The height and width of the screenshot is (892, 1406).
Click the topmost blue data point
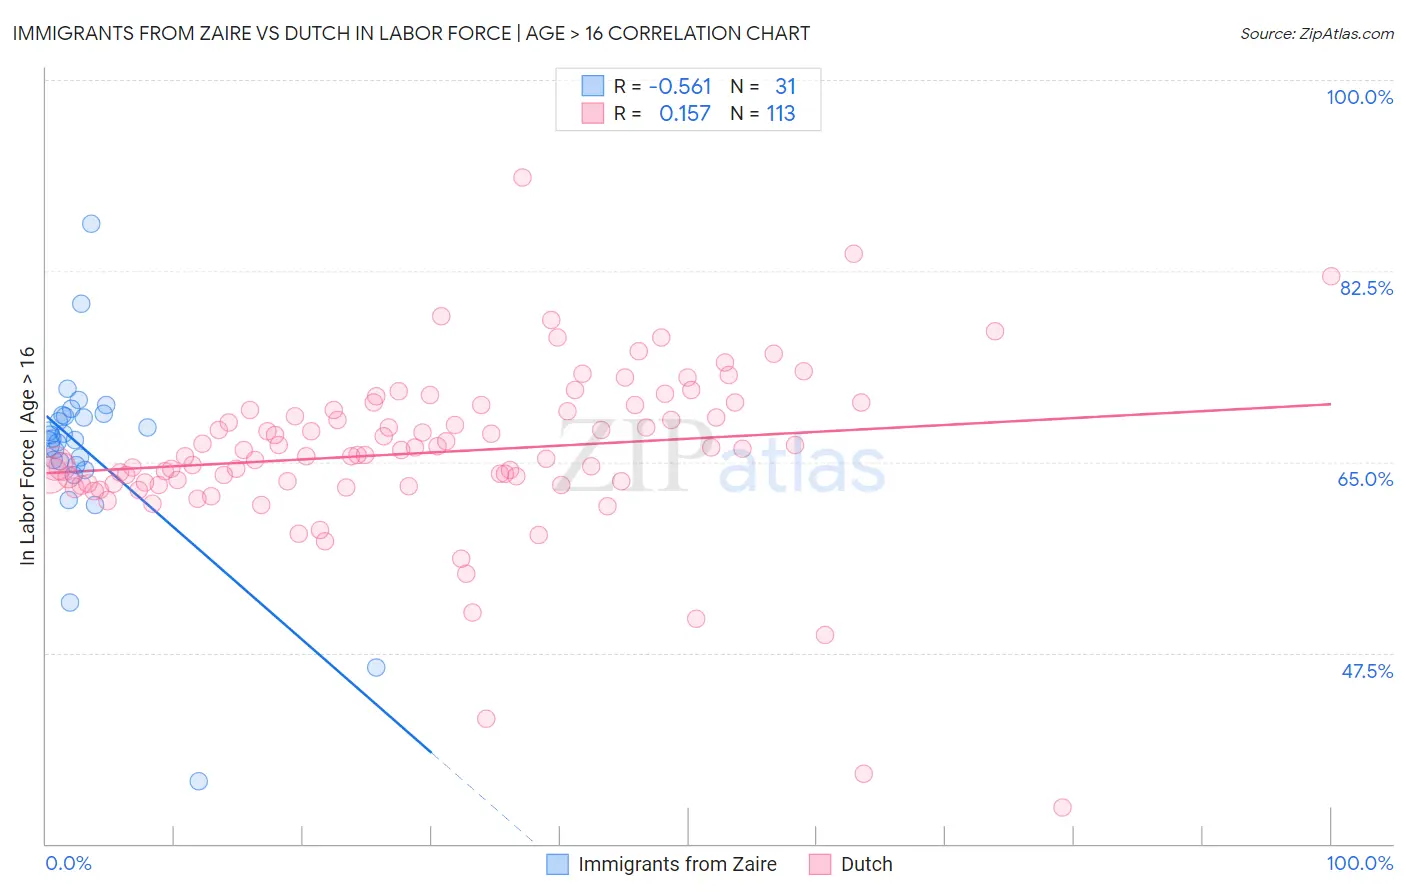pyautogui.click(x=91, y=223)
